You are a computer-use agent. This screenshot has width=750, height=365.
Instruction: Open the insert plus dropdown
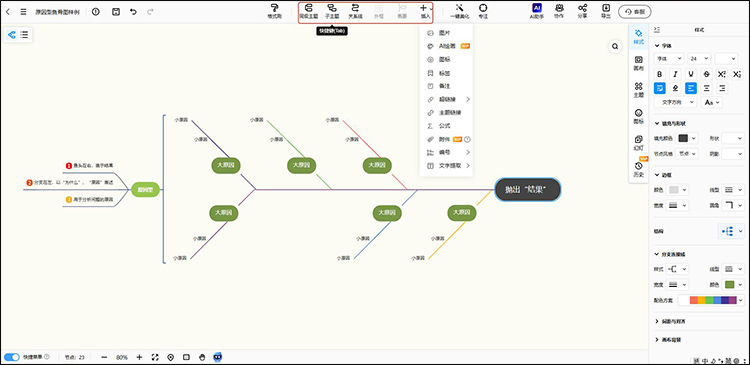click(x=425, y=11)
